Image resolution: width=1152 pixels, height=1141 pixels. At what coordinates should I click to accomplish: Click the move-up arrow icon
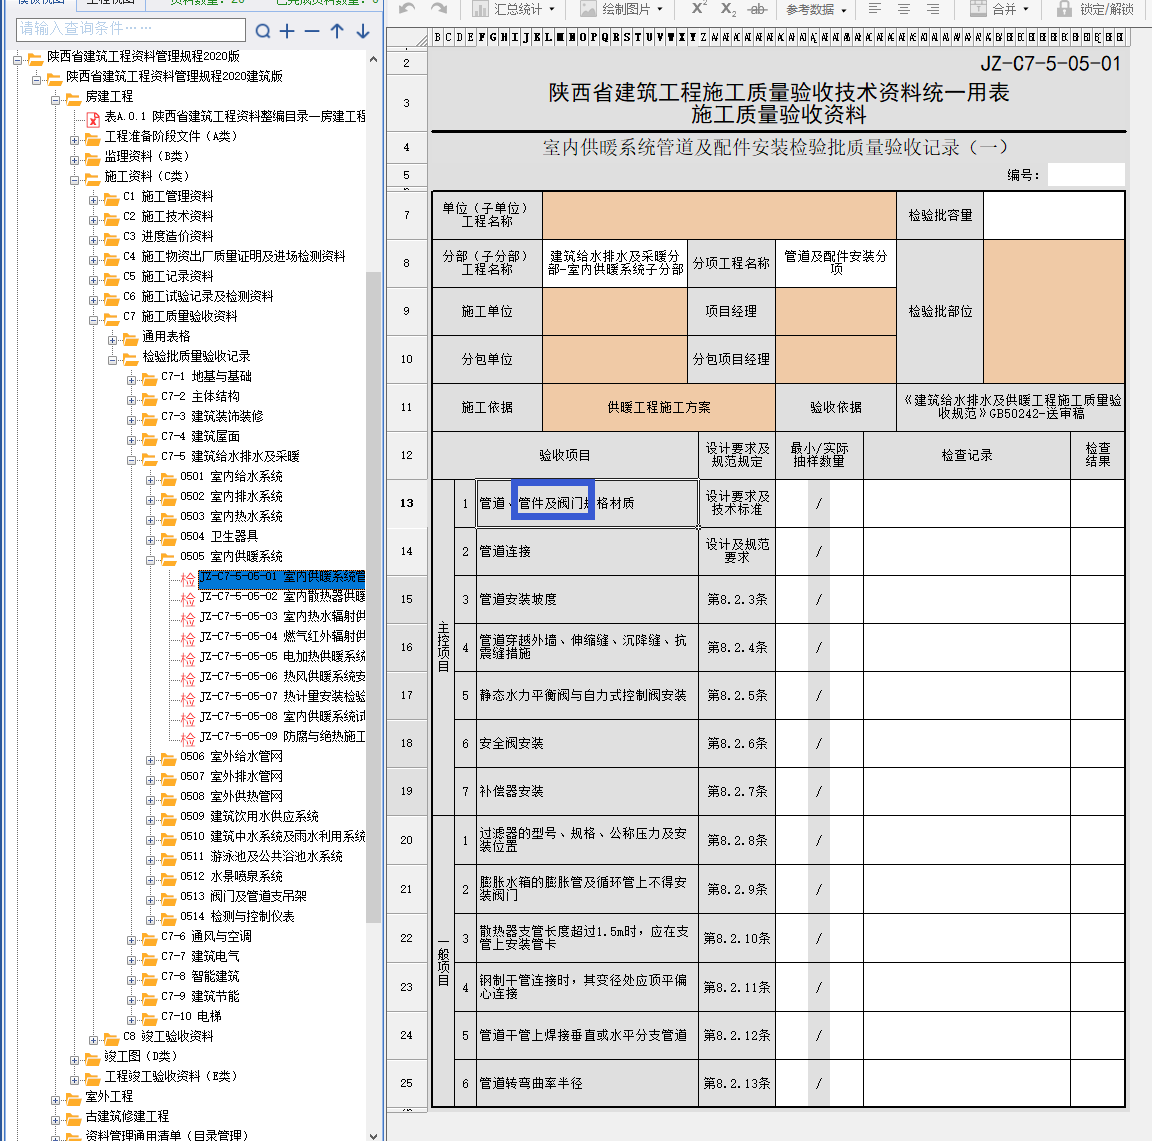tap(337, 31)
